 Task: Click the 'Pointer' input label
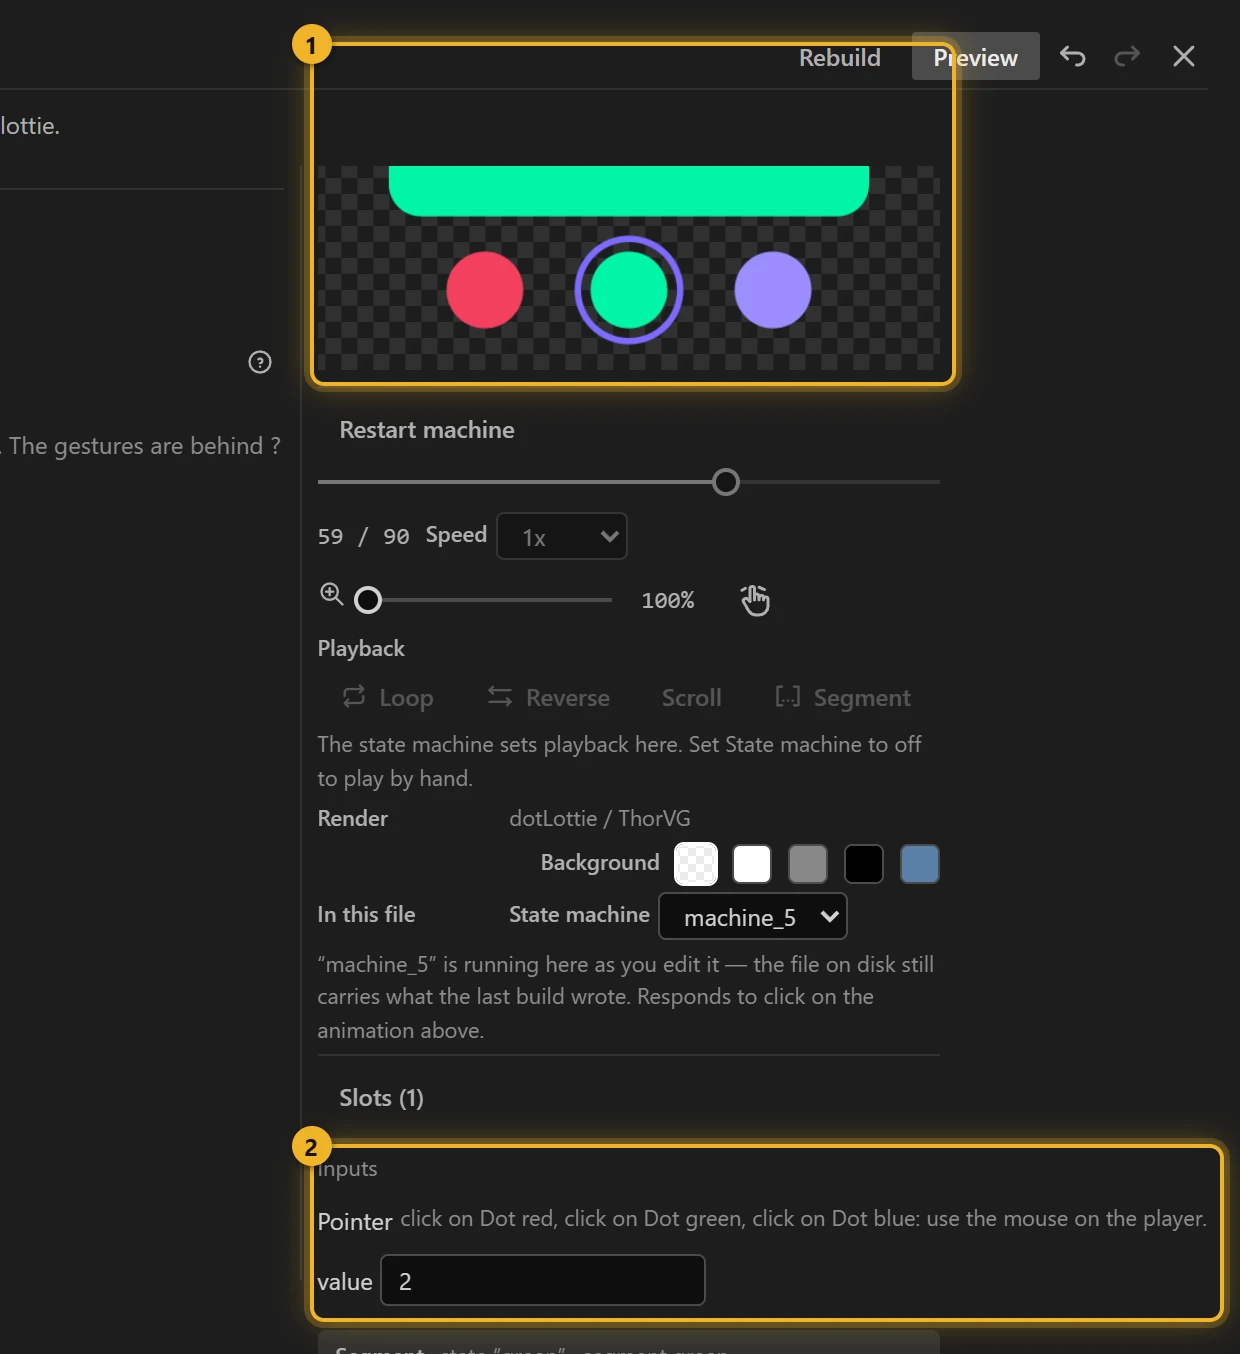click(x=355, y=1222)
